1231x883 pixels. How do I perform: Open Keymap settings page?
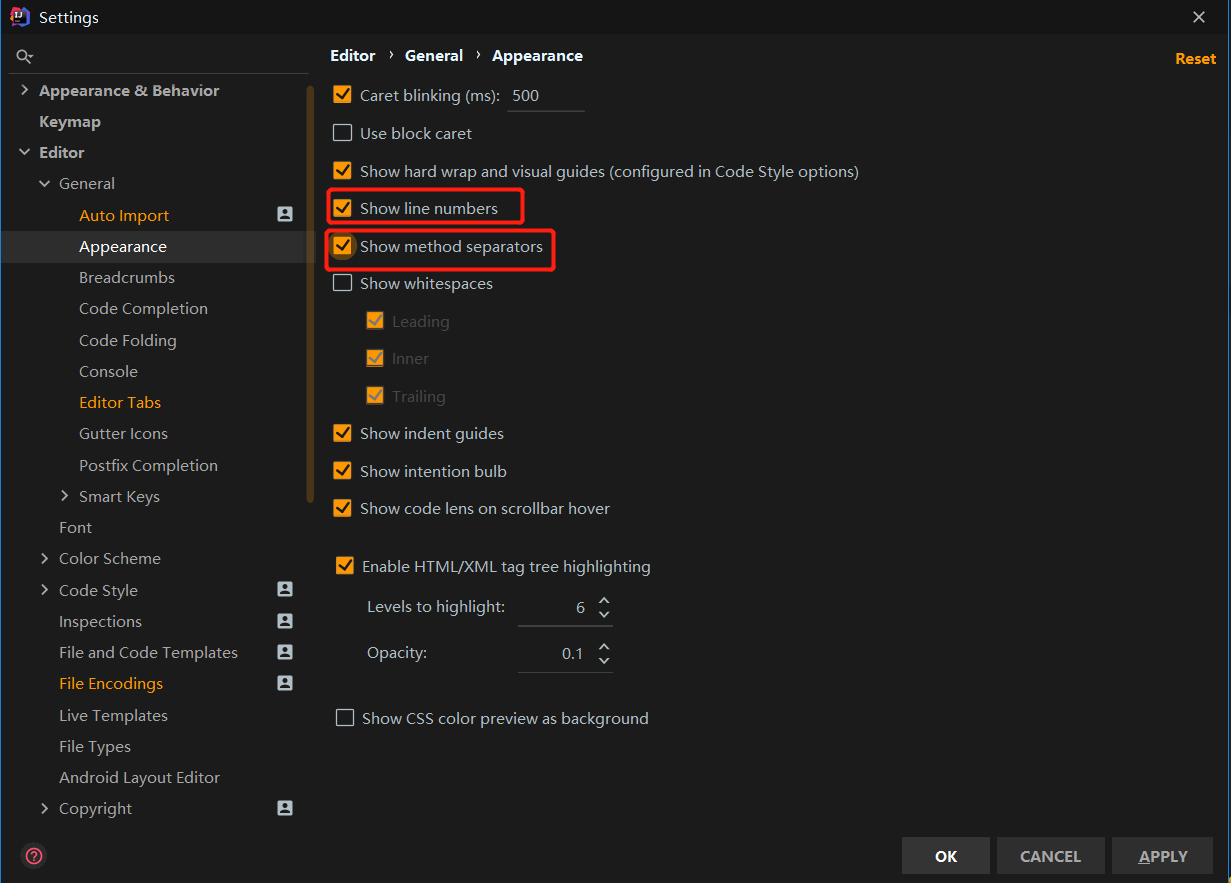(x=70, y=121)
